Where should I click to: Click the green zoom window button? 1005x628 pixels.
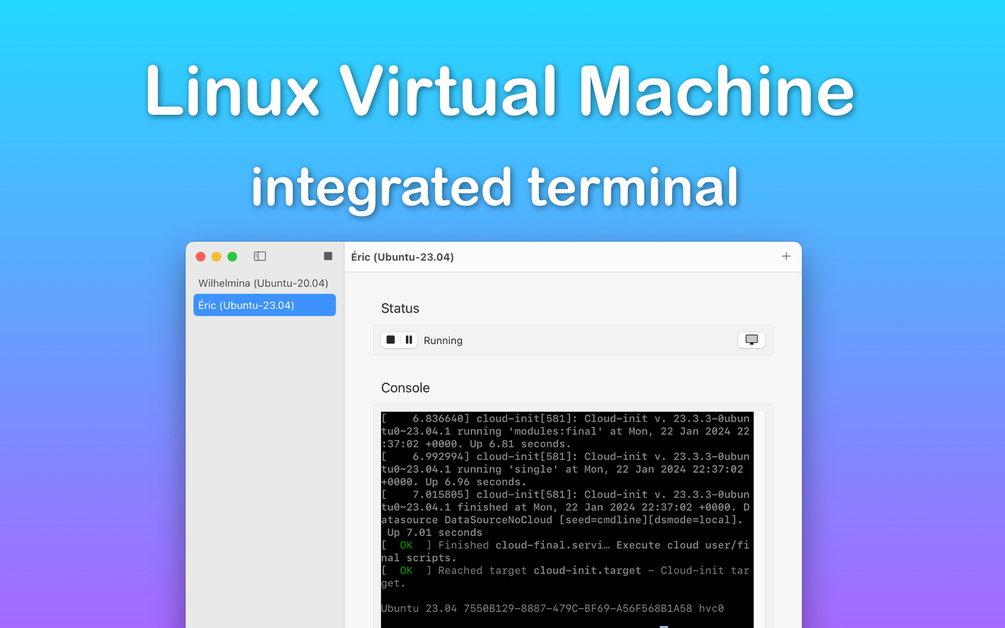coord(232,256)
